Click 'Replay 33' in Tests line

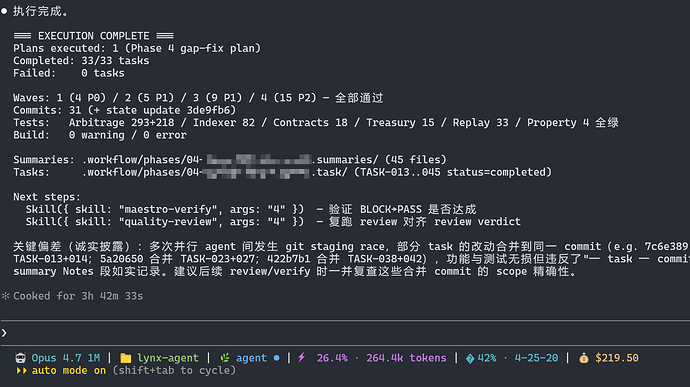[481, 122]
